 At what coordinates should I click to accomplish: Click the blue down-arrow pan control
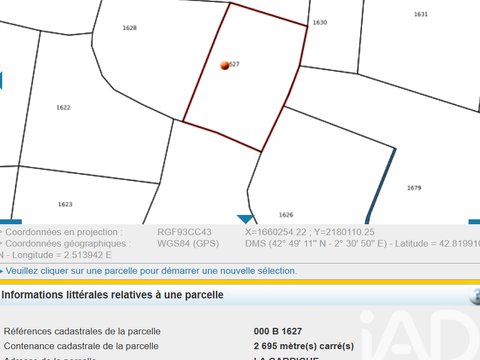[246, 219]
